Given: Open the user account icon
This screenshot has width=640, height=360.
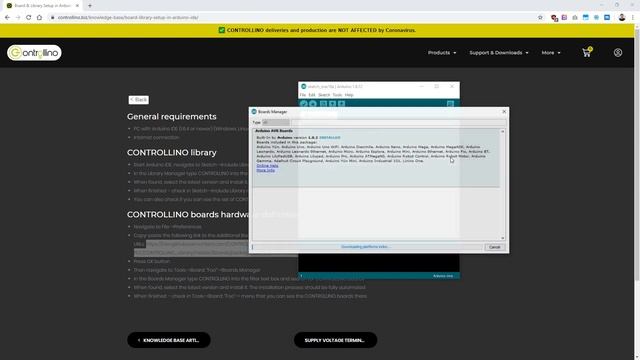Looking at the screenshot, I should pyautogui.click(x=618, y=52).
